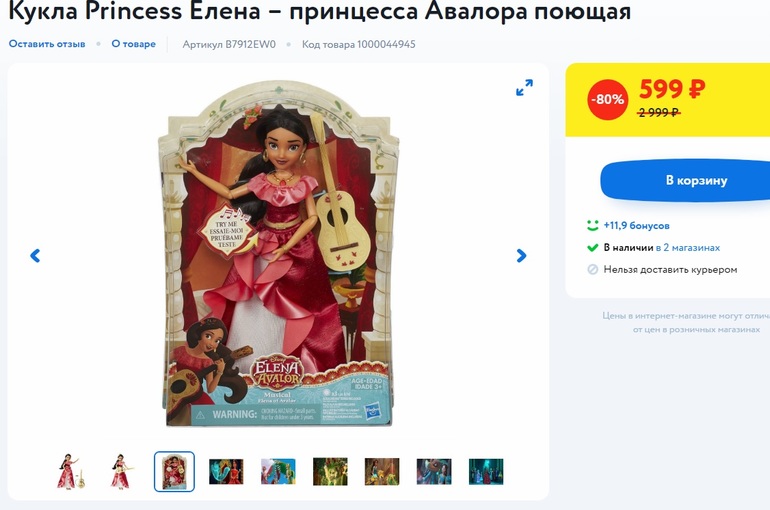Image resolution: width=770 pixels, height=510 pixels.
Task: Click the no courier delivery icon
Action: pos(593,269)
